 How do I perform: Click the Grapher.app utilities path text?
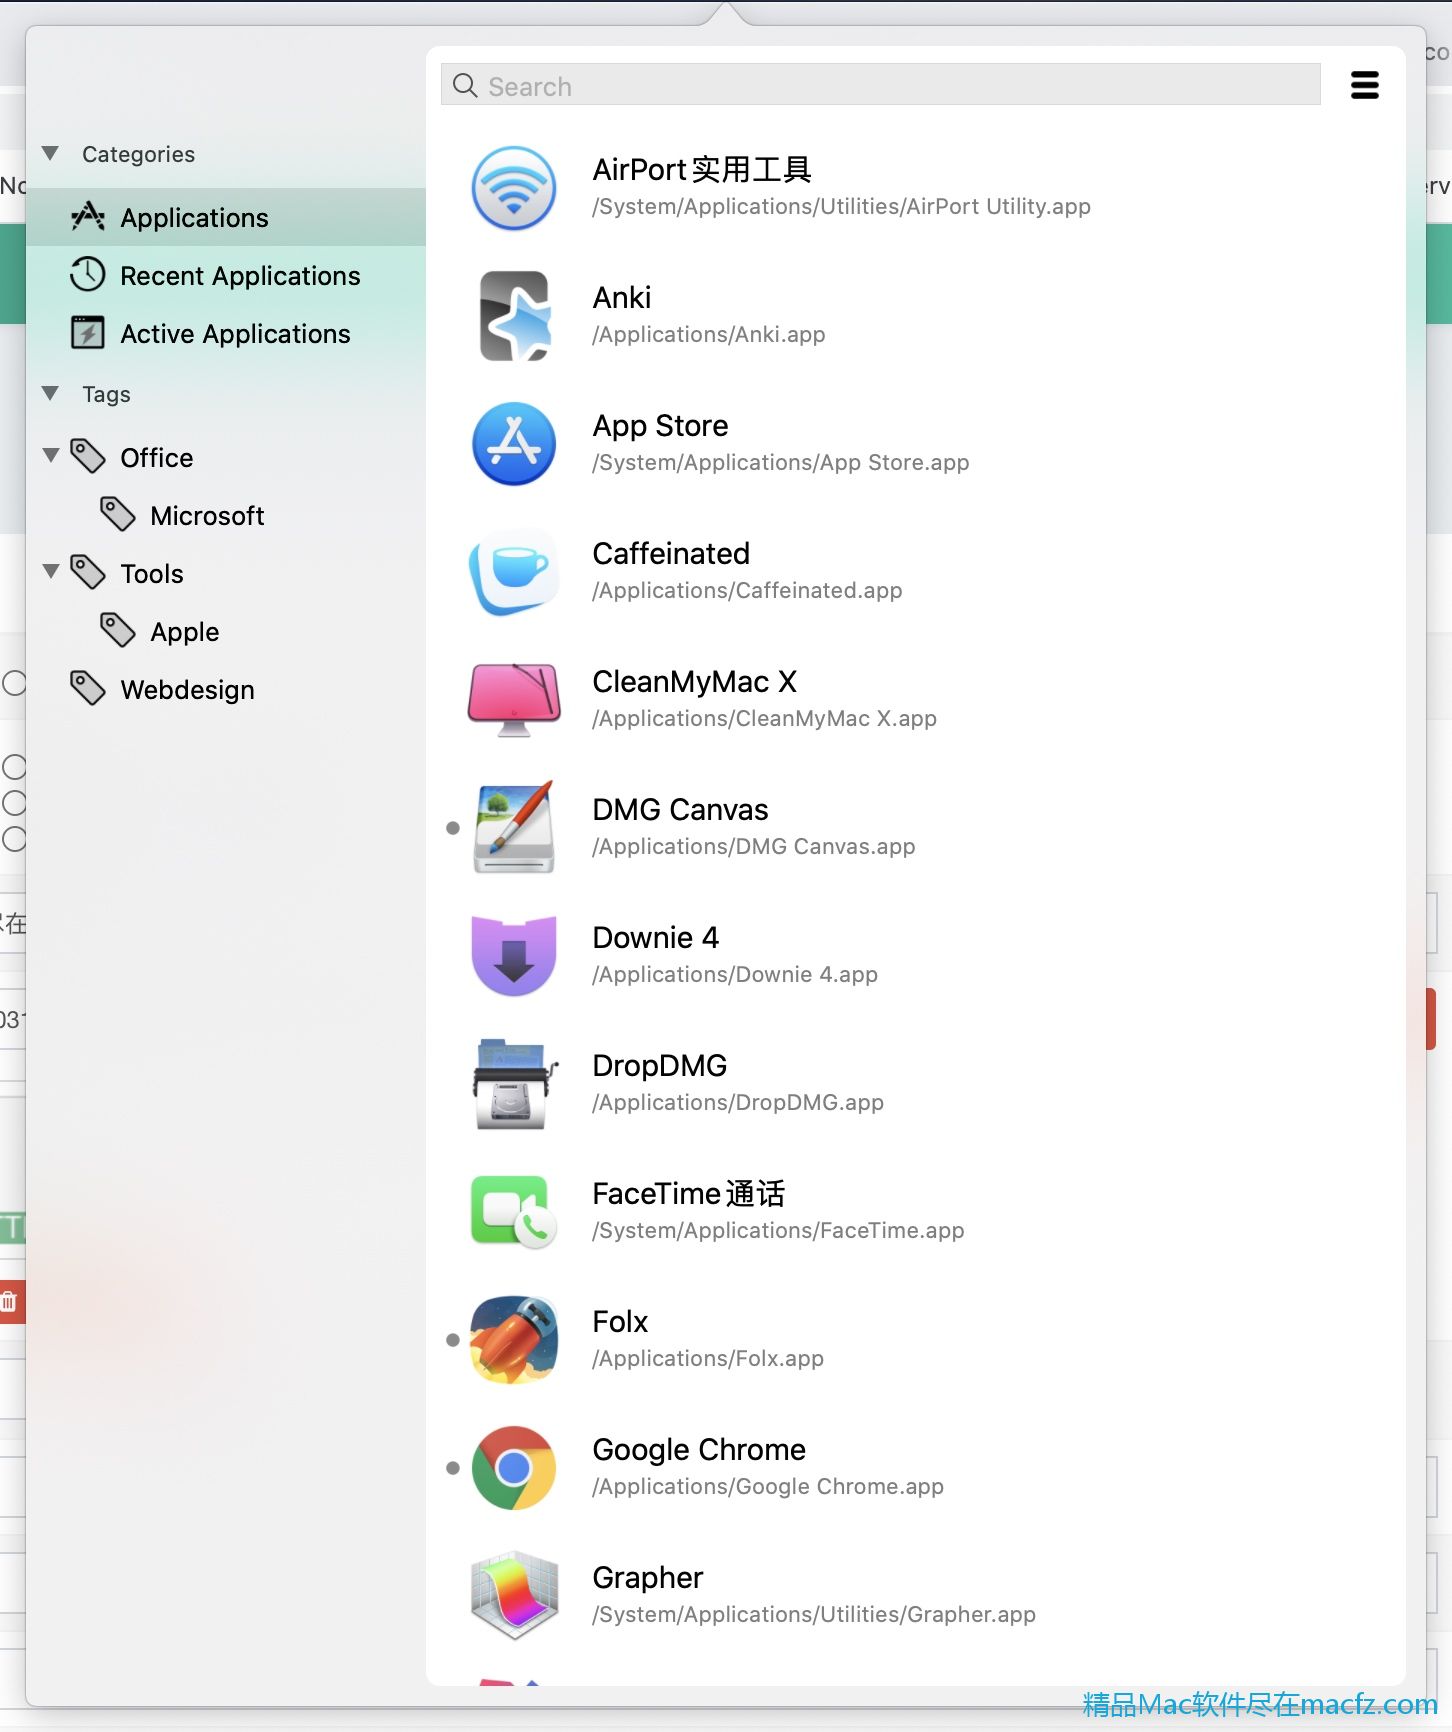click(814, 1614)
